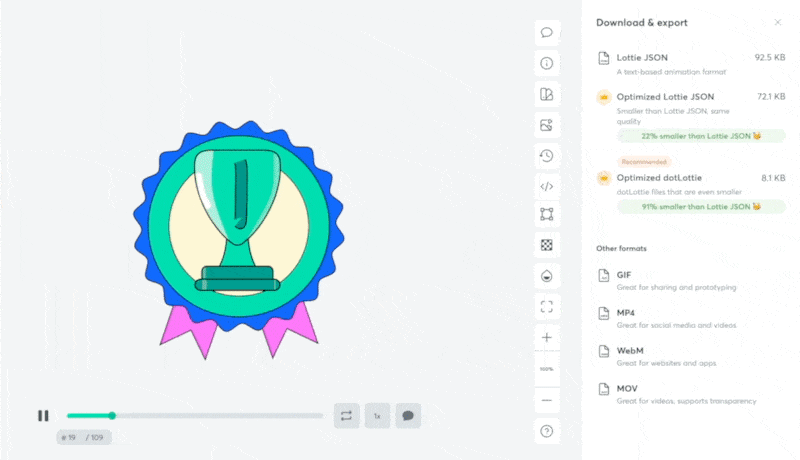Click the info icon in the sidebar

(x=547, y=63)
